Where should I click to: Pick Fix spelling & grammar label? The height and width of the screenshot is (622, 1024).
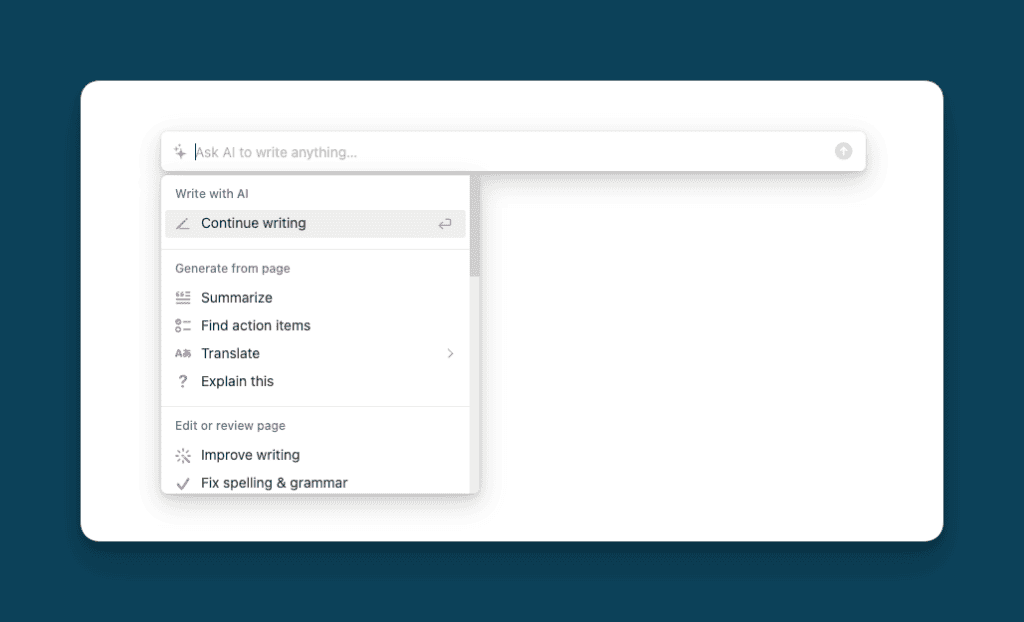click(274, 484)
